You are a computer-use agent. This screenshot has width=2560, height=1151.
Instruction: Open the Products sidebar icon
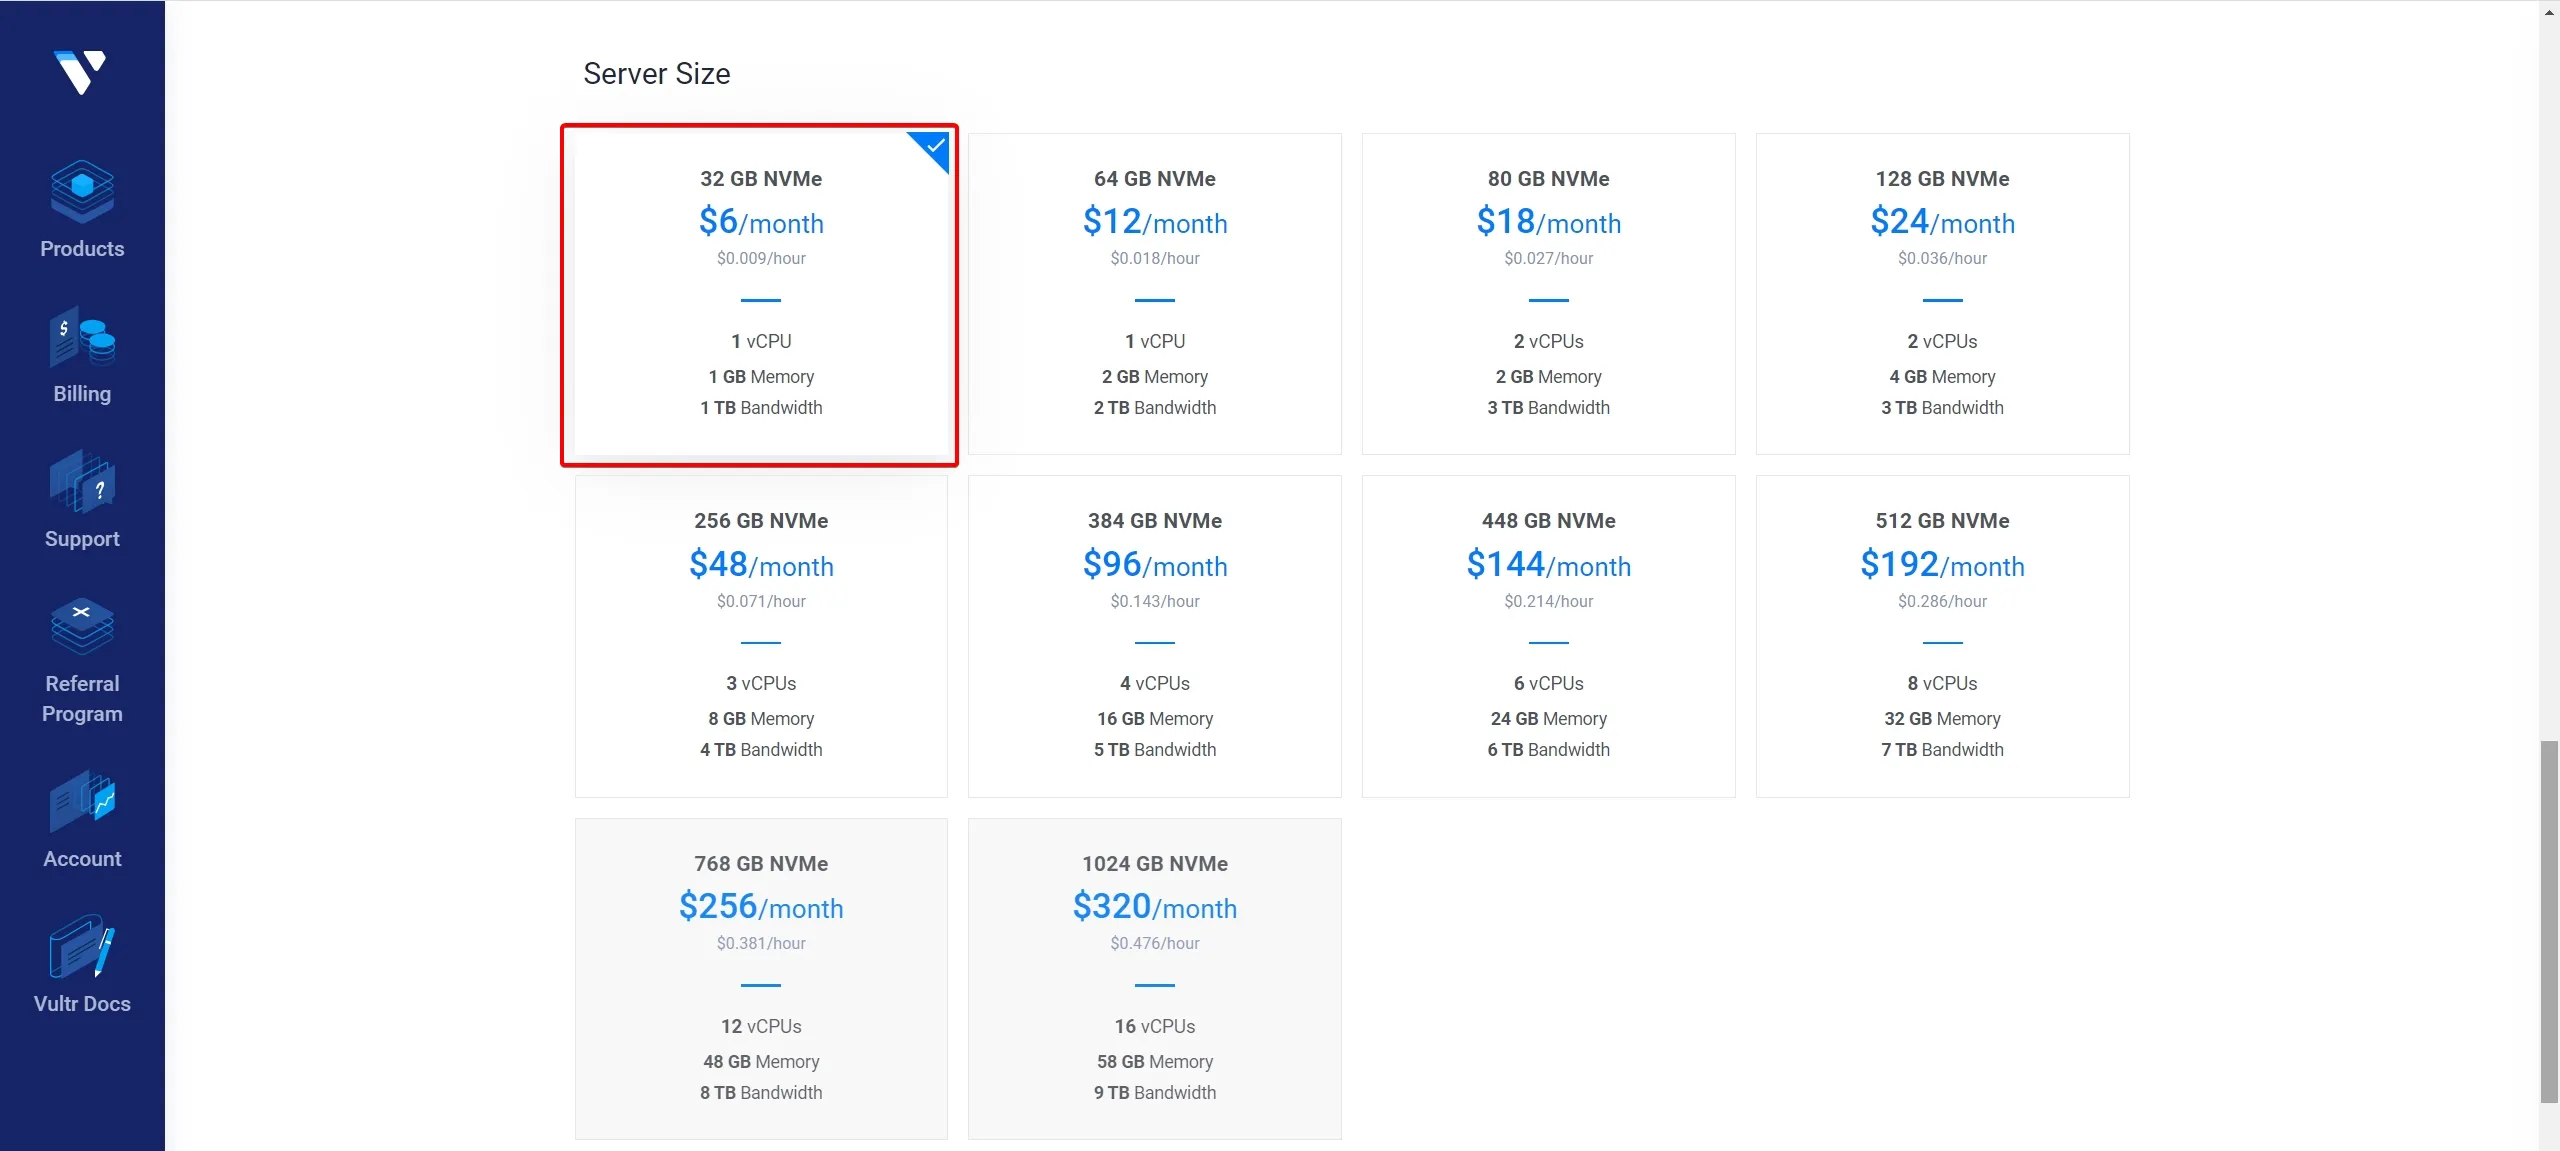[x=82, y=191]
